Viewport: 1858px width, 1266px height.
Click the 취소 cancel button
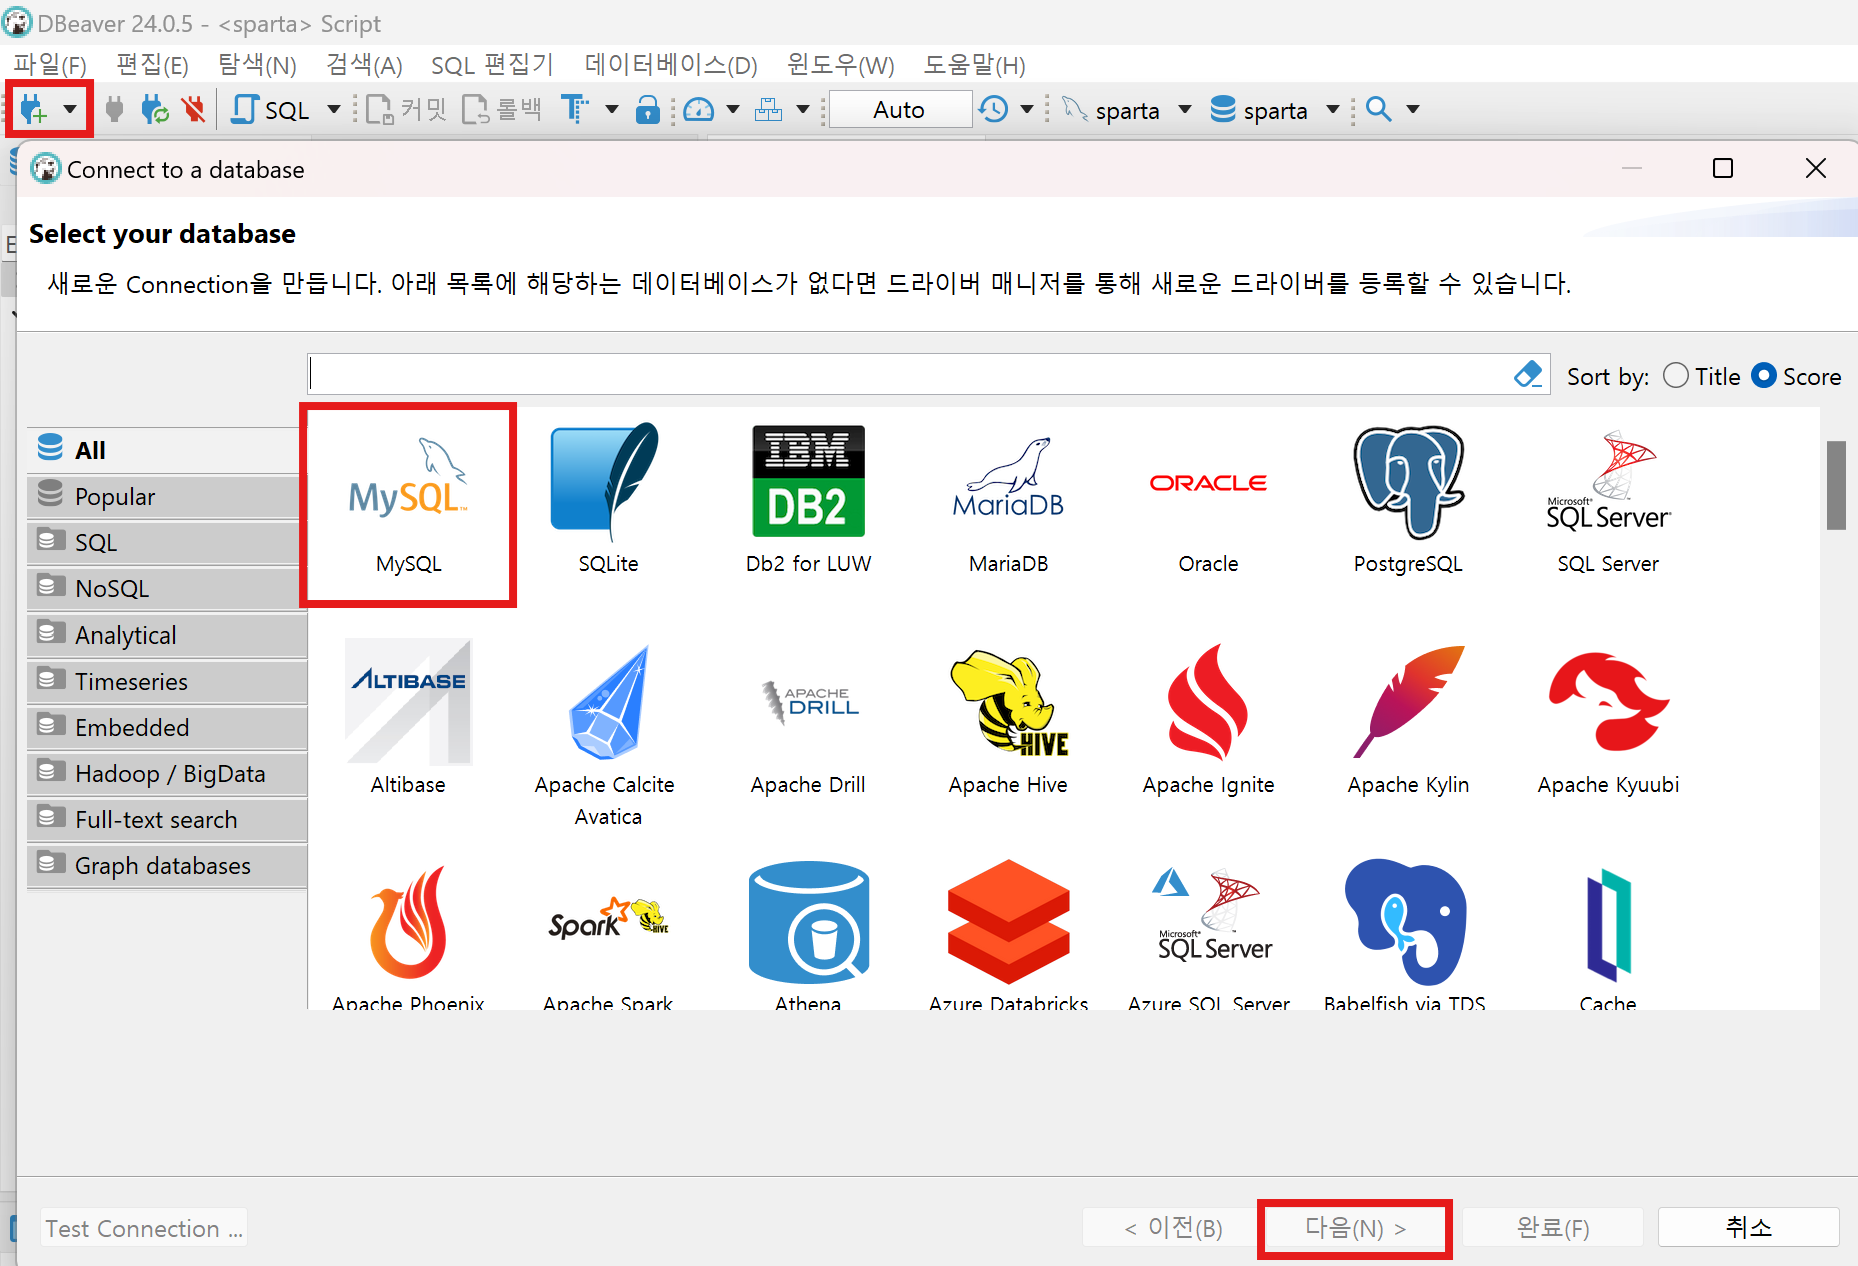[1748, 1227]
